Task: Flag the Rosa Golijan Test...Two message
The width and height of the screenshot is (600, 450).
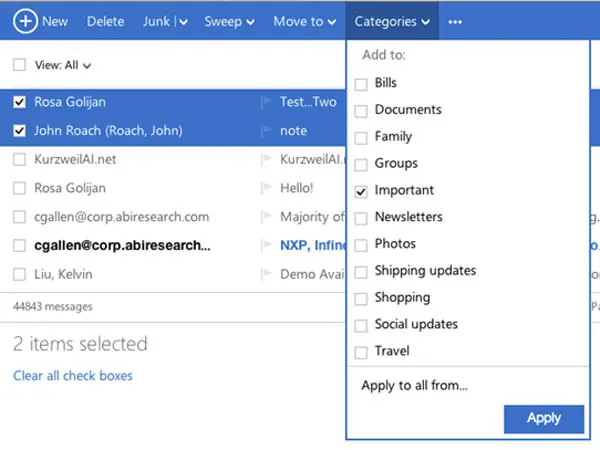Action: click(267, 101)
